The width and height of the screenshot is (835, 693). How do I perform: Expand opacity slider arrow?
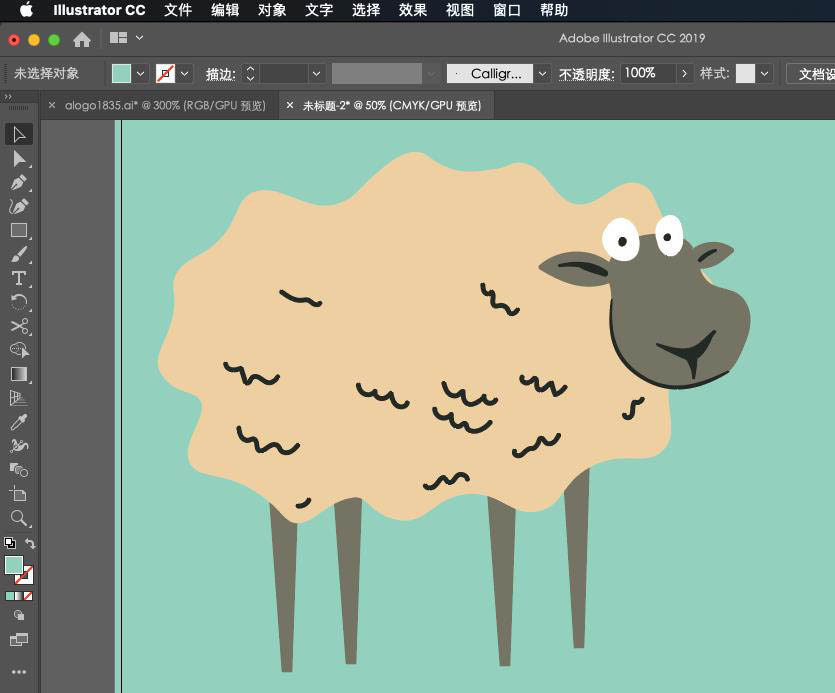point(684,74)
